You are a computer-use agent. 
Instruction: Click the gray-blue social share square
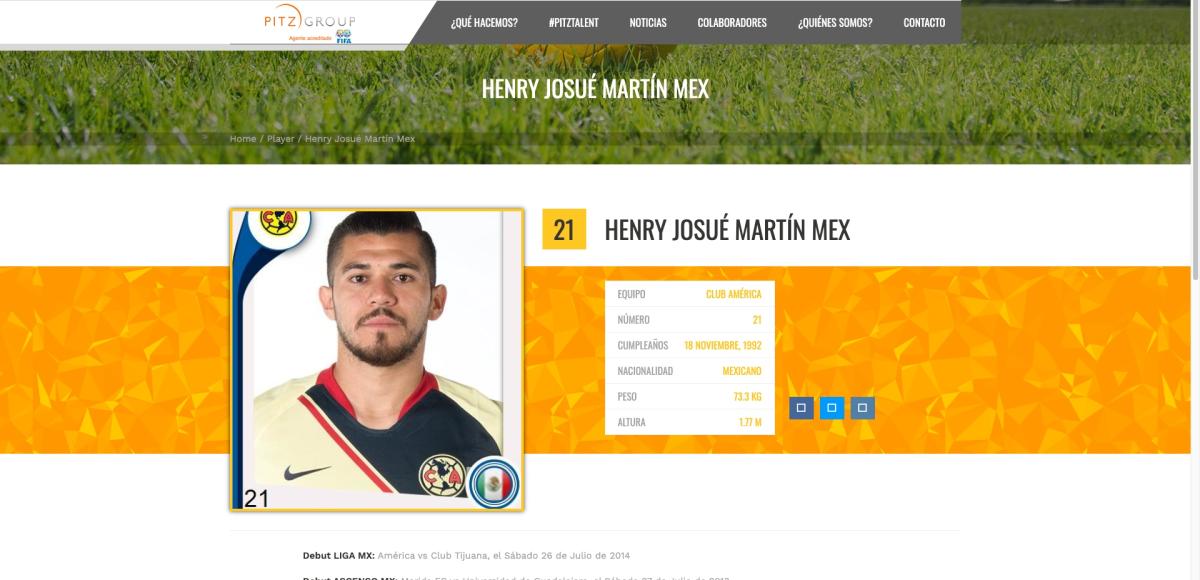point(863,408)
